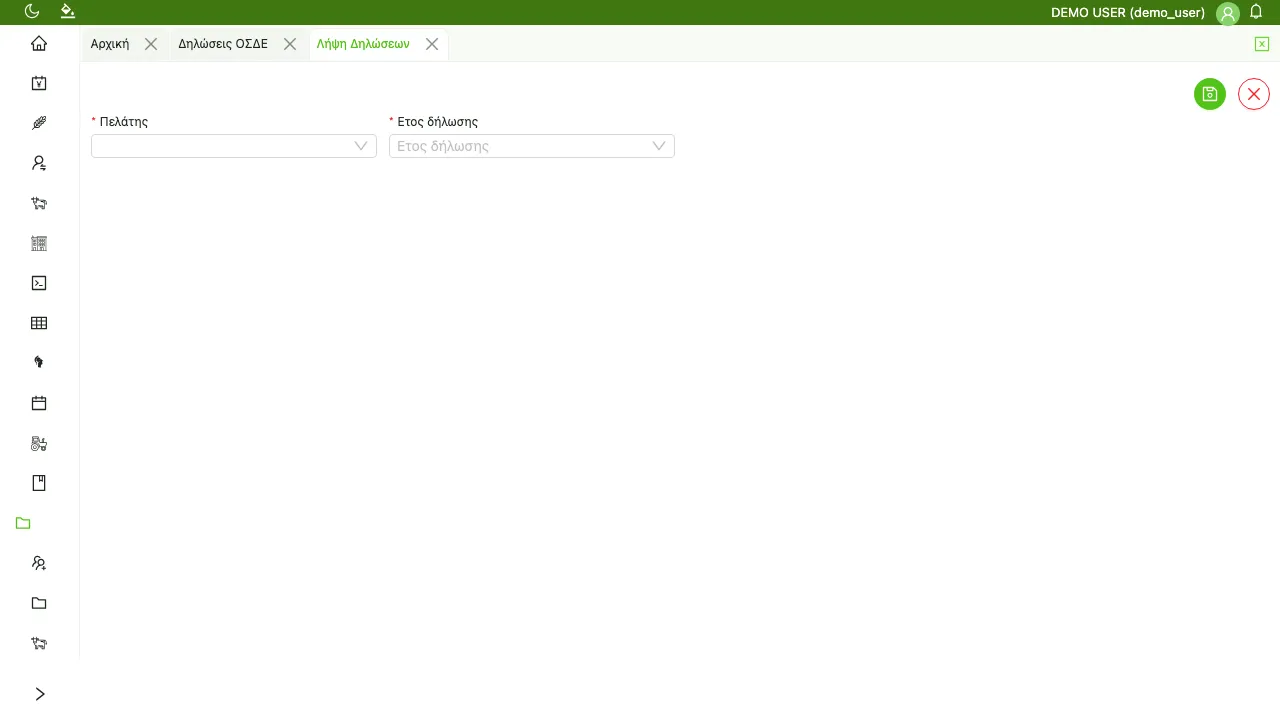Click inside the Πελάτης combo box
1280x720 pixels.
[234, 146]
